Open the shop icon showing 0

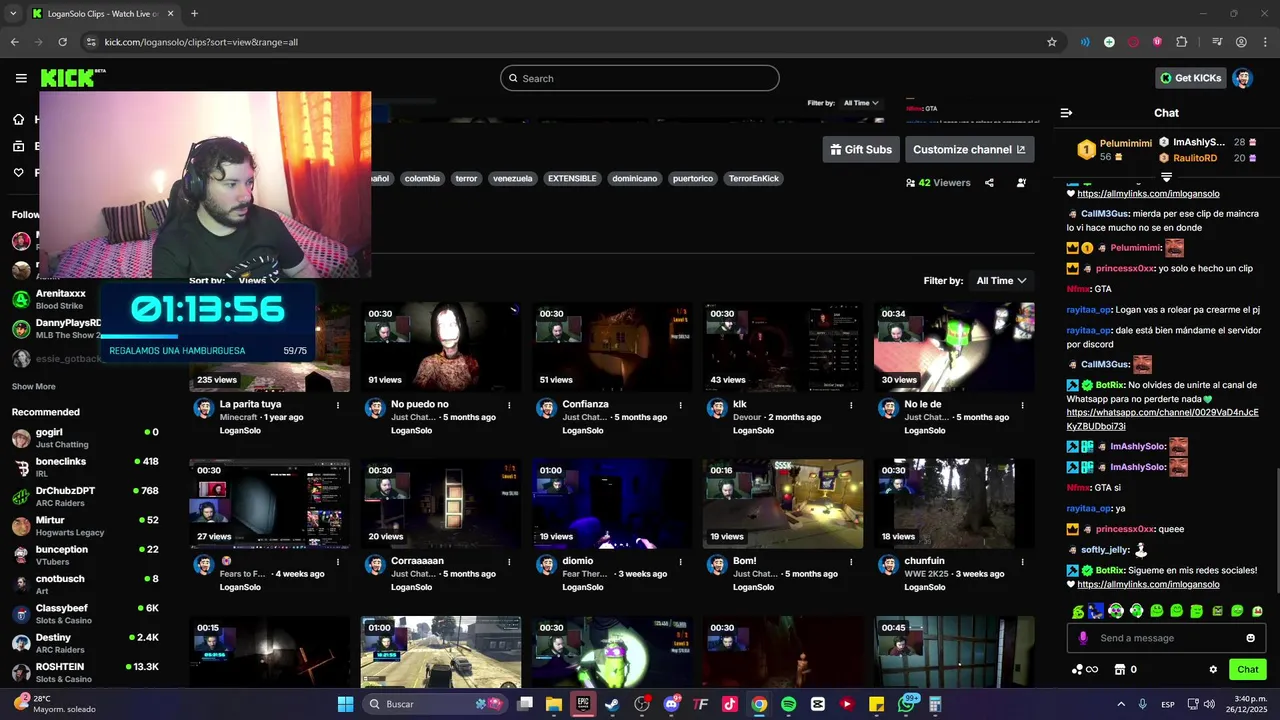click(1125, 670)
